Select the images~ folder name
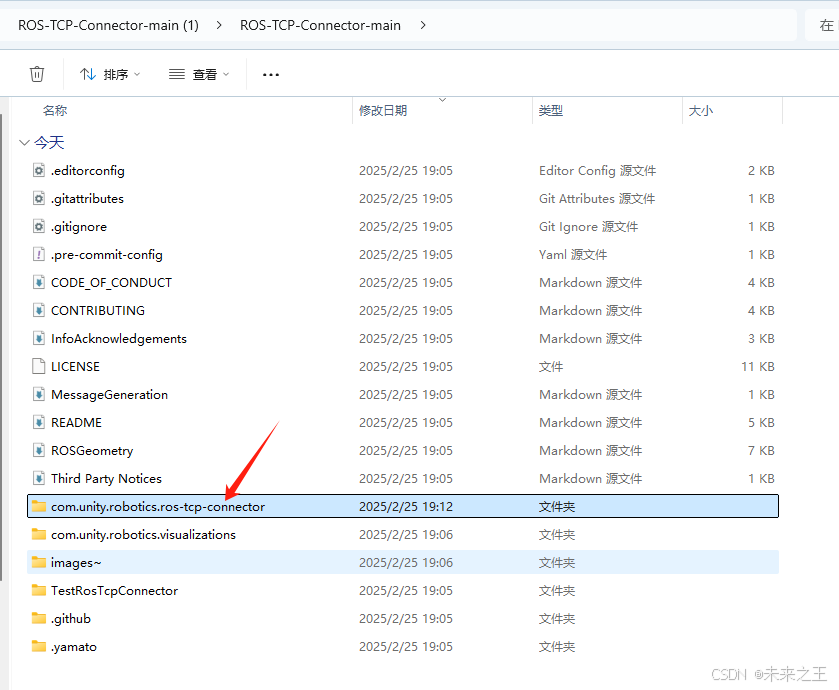 tap(76, 563)
